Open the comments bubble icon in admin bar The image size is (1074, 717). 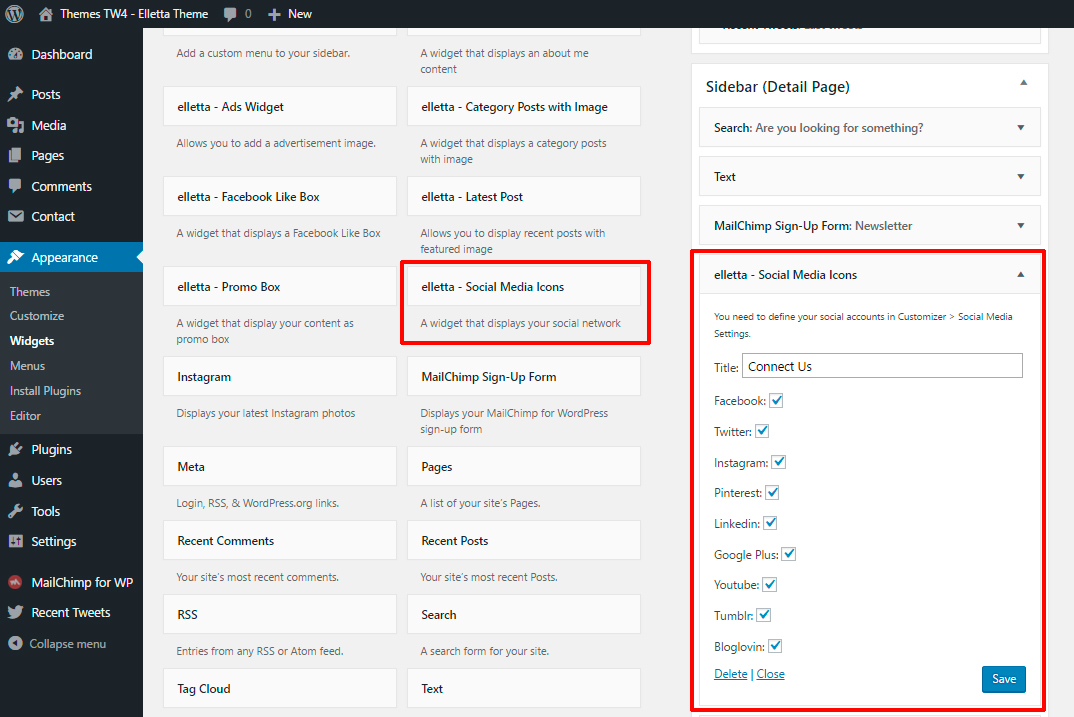tap(230, 14)
